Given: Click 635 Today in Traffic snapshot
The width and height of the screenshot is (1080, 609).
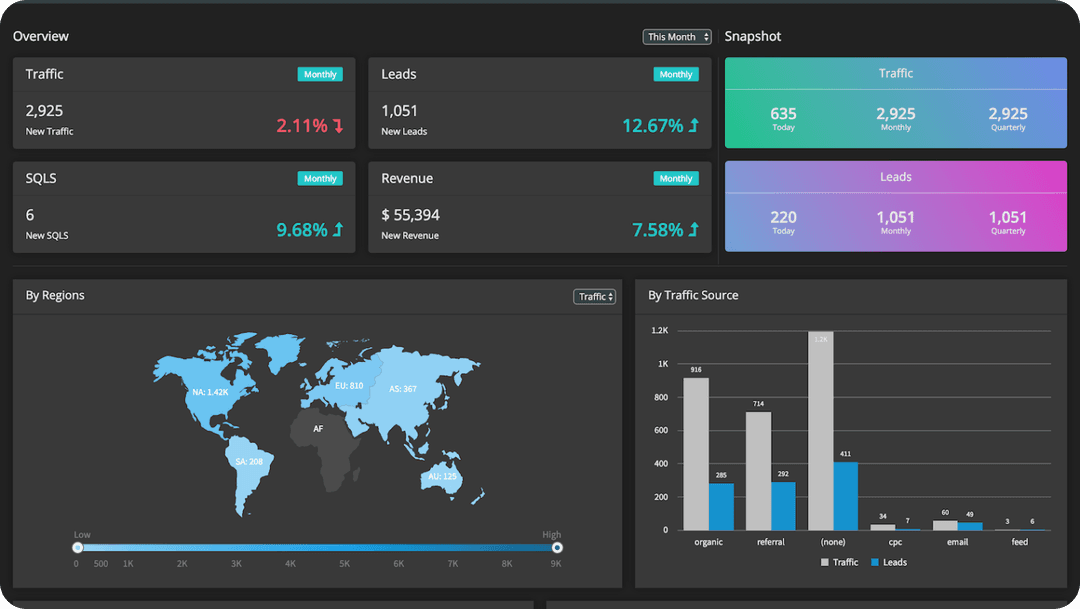Looking at the screenshot, I should [x=783, y=118].
